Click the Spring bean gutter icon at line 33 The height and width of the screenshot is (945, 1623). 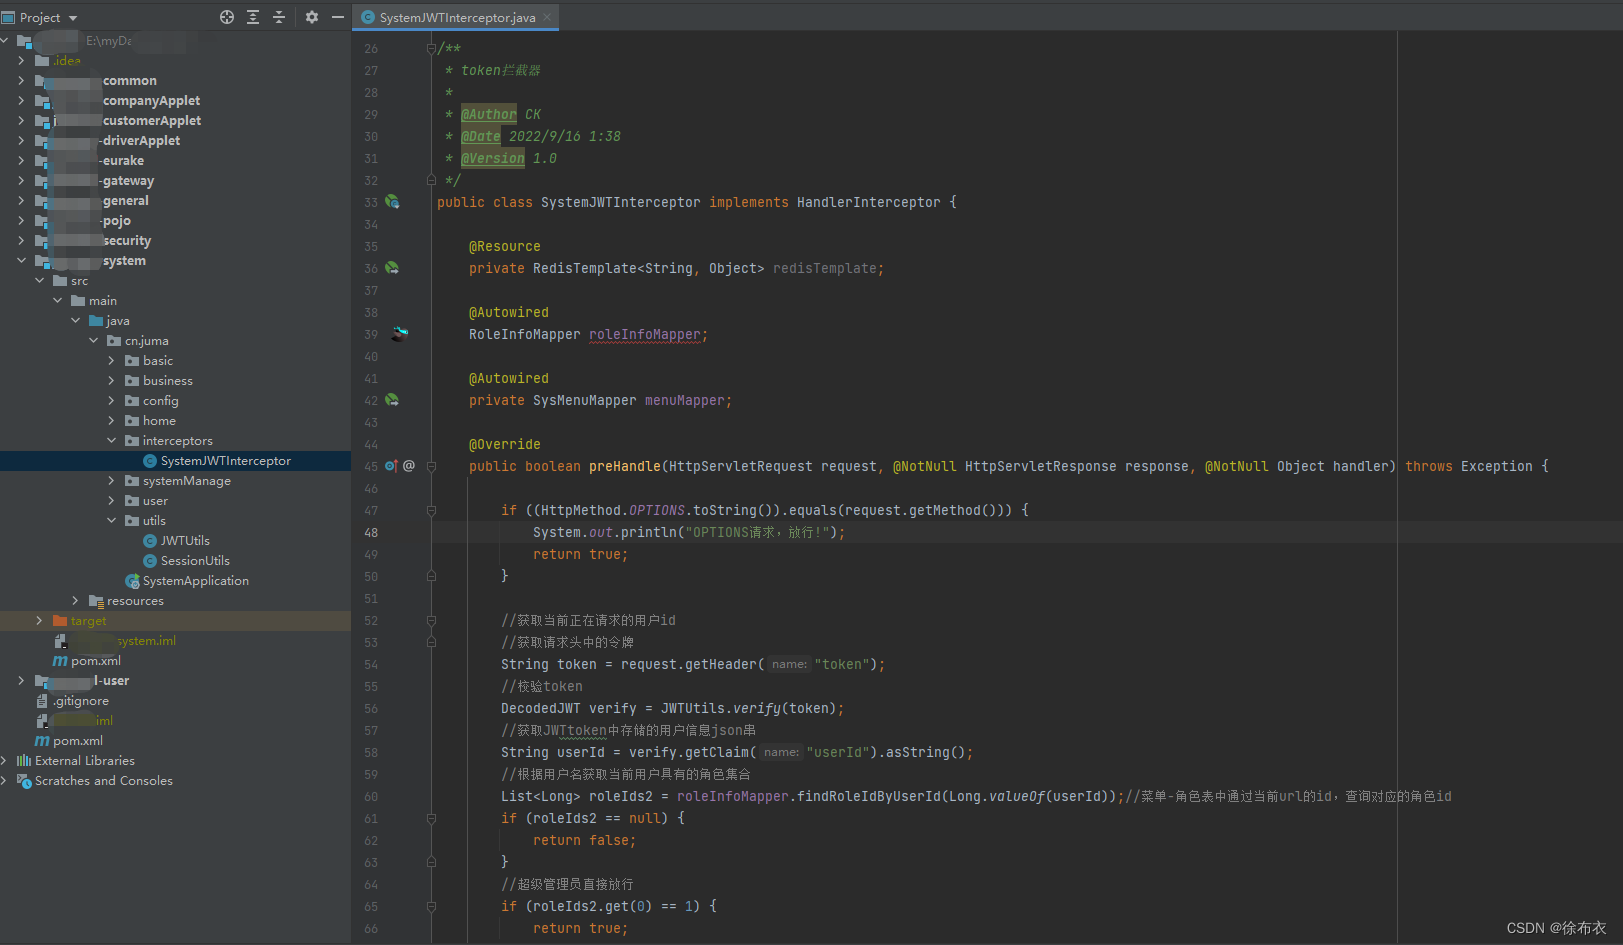pyautogui.click(x=392, y=202)
